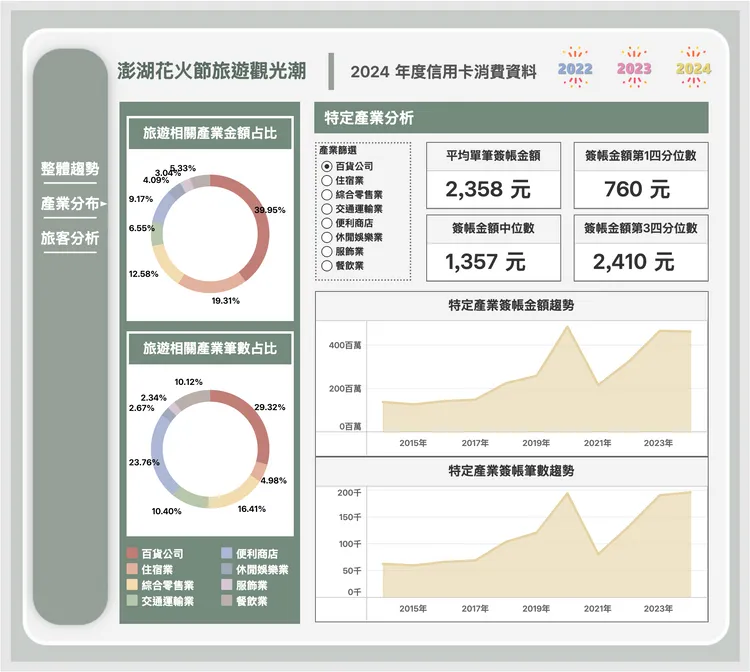The width and height of the screenshot is (750, 672).
Task: Click the 200千 axis label on count chart
Action: (x=349, y=493)
